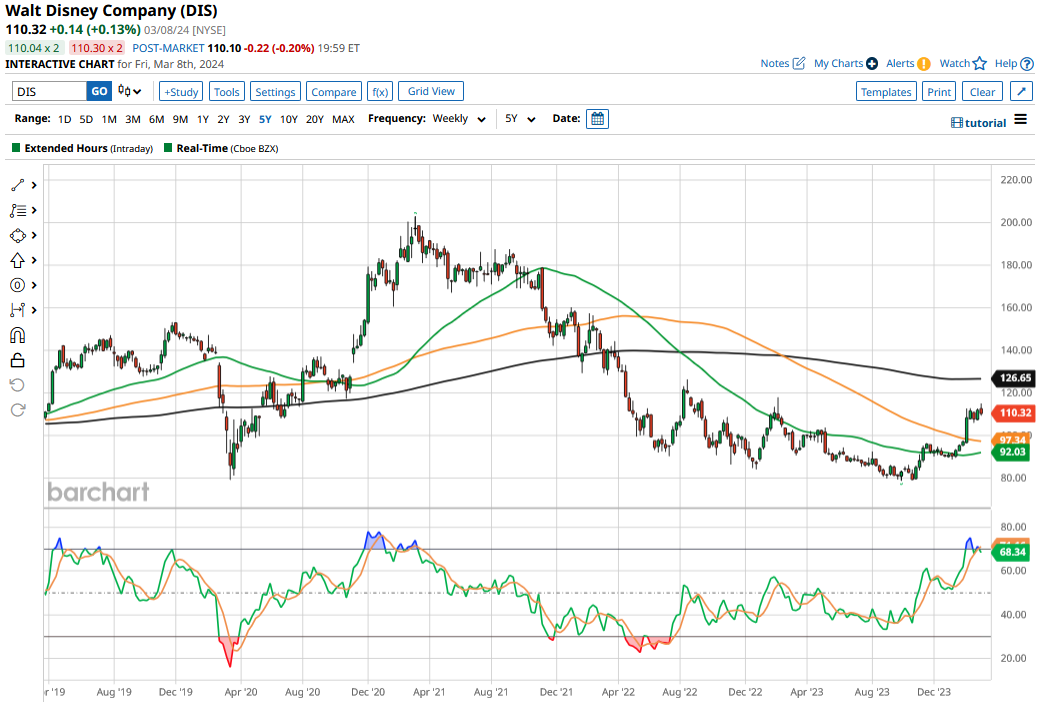Open the Weekly frequency dropdown
This screenshot has width=1044, height=708.
click(x=459, y=119)
